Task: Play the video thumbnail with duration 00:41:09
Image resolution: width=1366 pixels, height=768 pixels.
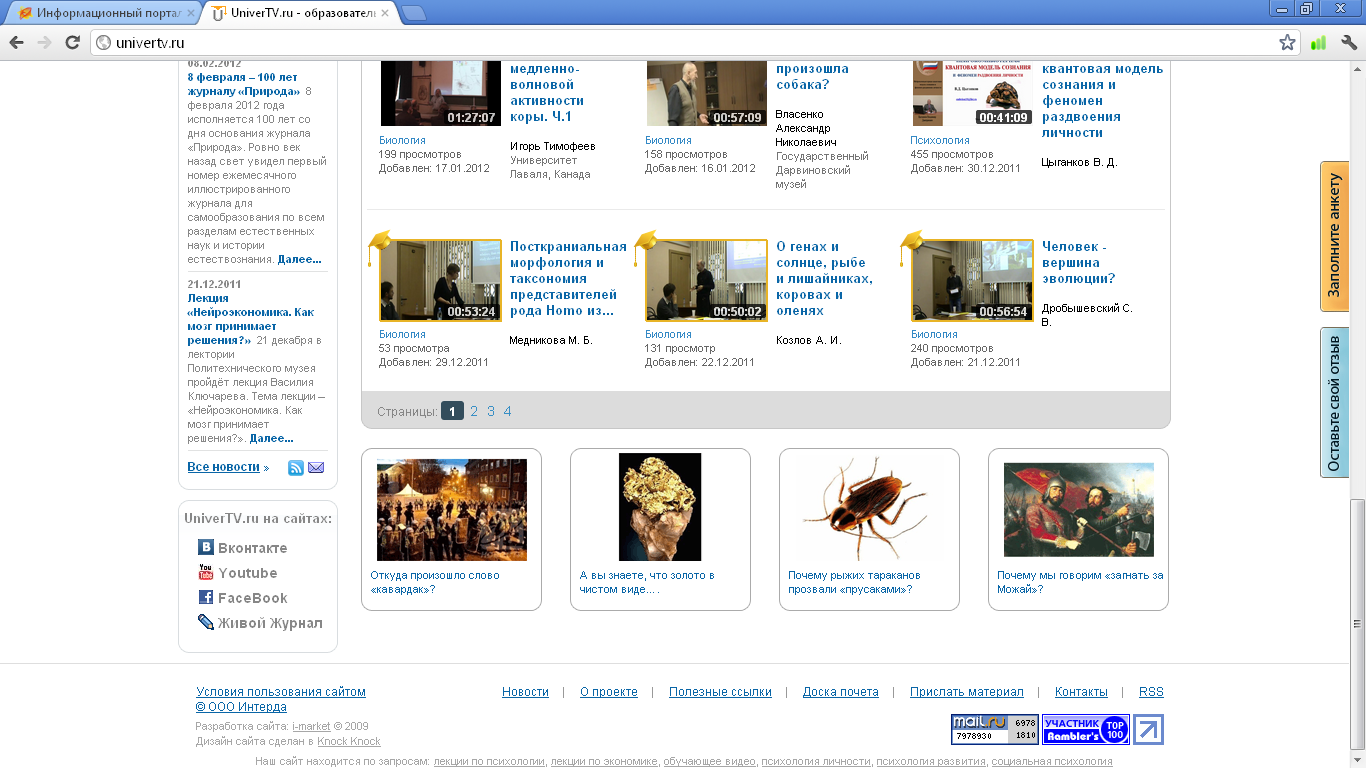Action: pyautogui.click(x=972, y=93)
